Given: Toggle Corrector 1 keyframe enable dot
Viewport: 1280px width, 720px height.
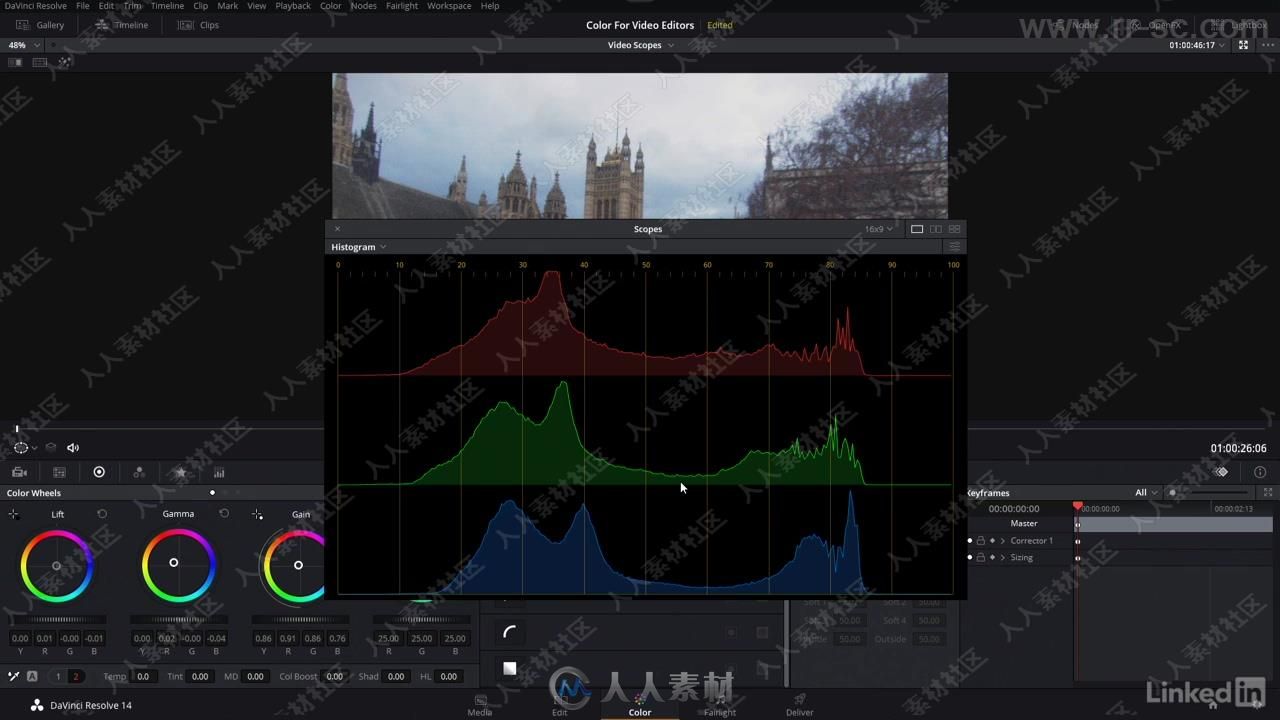Looking at the screenshot, I should pyautogui.click(x=969, y=541).
